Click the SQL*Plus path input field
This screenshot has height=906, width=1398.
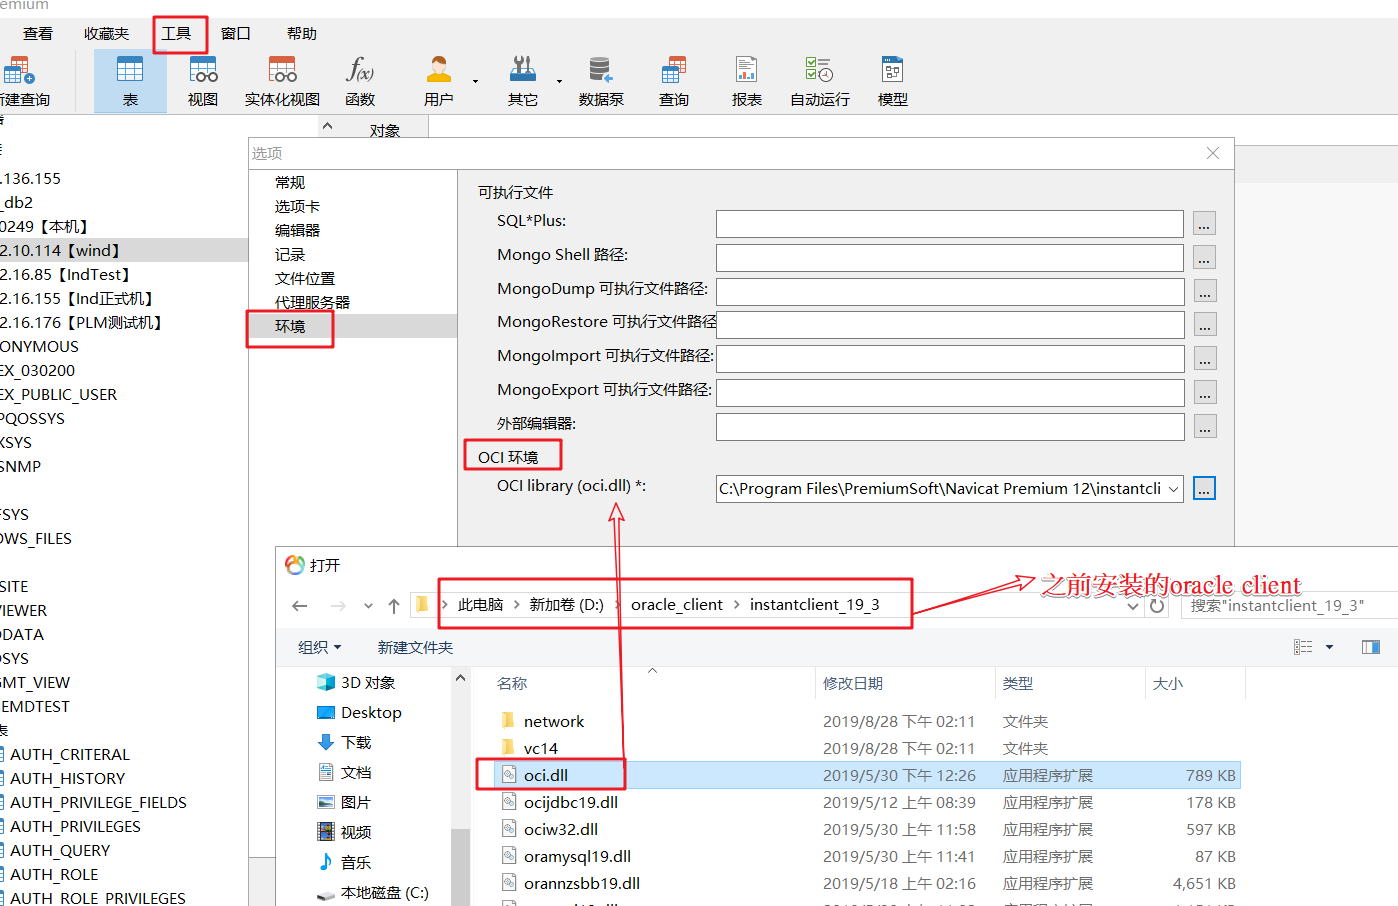[950, 224]
